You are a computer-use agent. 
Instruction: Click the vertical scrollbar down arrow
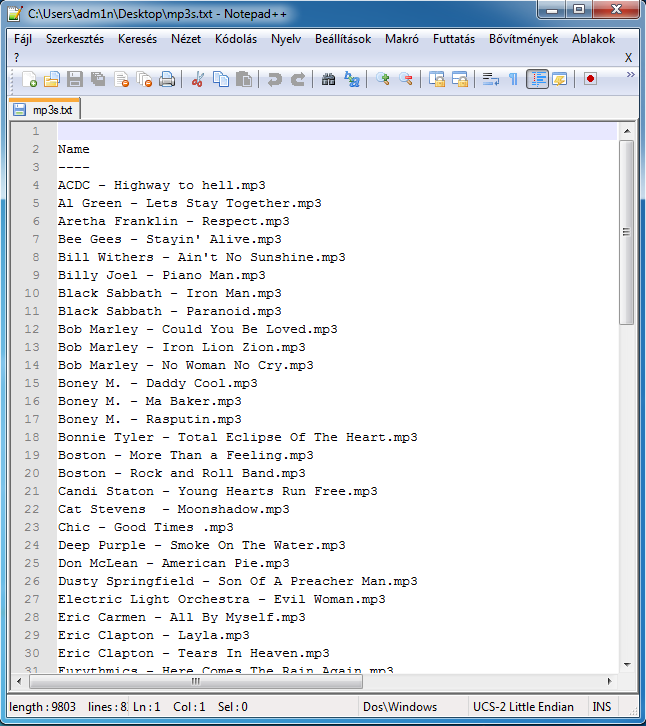627,664
